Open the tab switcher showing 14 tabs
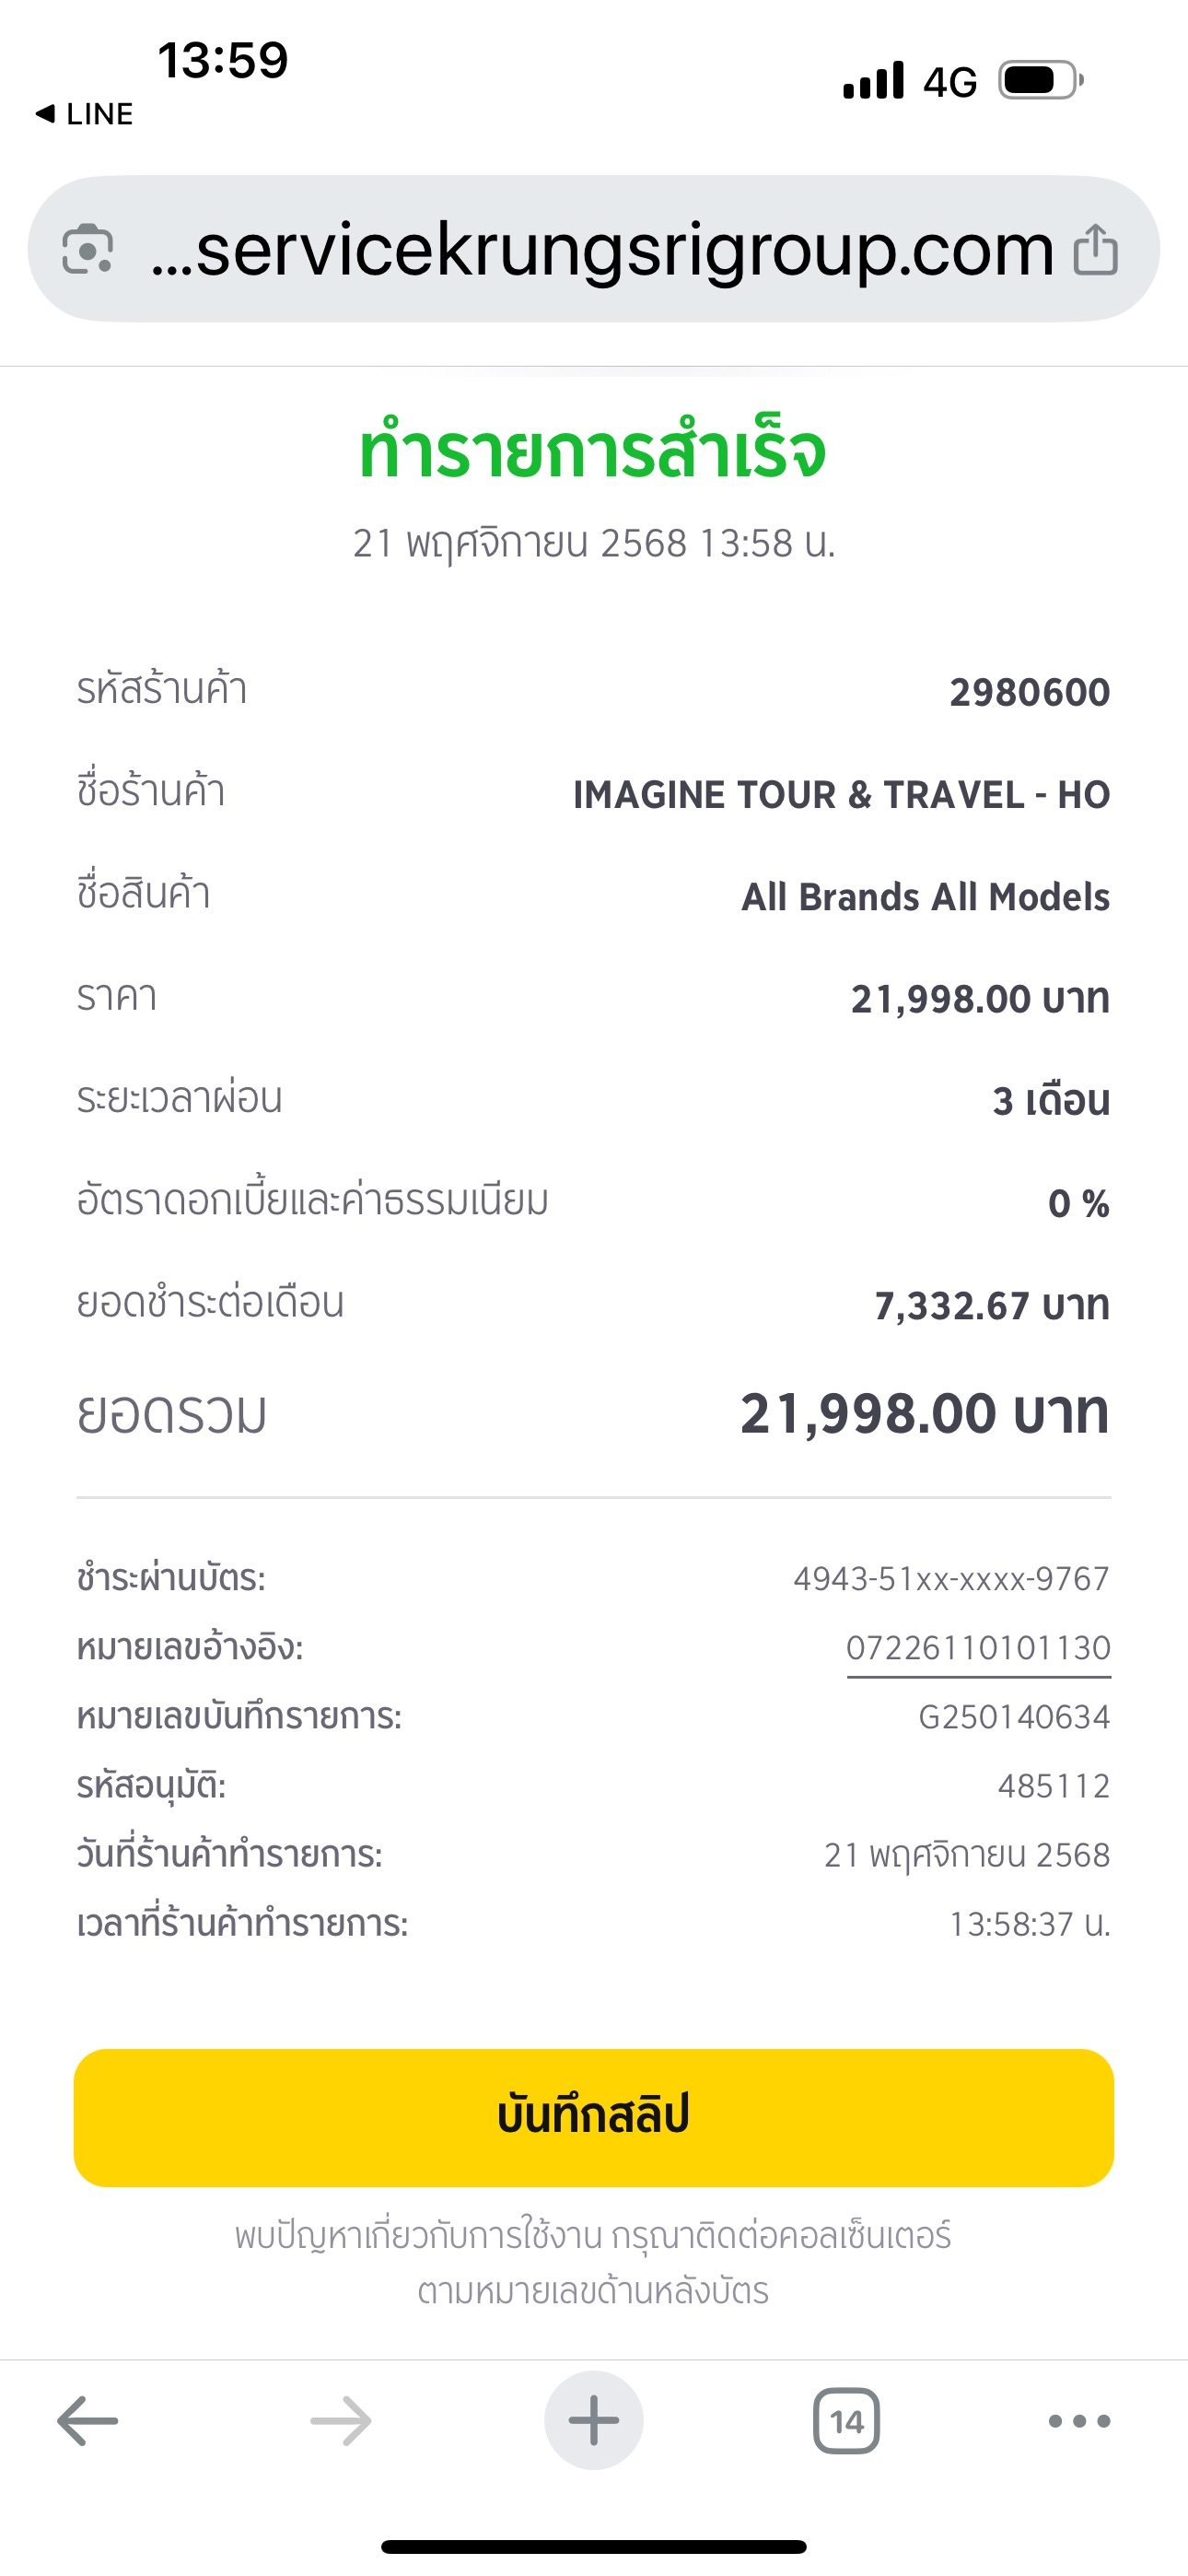This screenshot has height=2576, width=1188. coord(846,2421)
